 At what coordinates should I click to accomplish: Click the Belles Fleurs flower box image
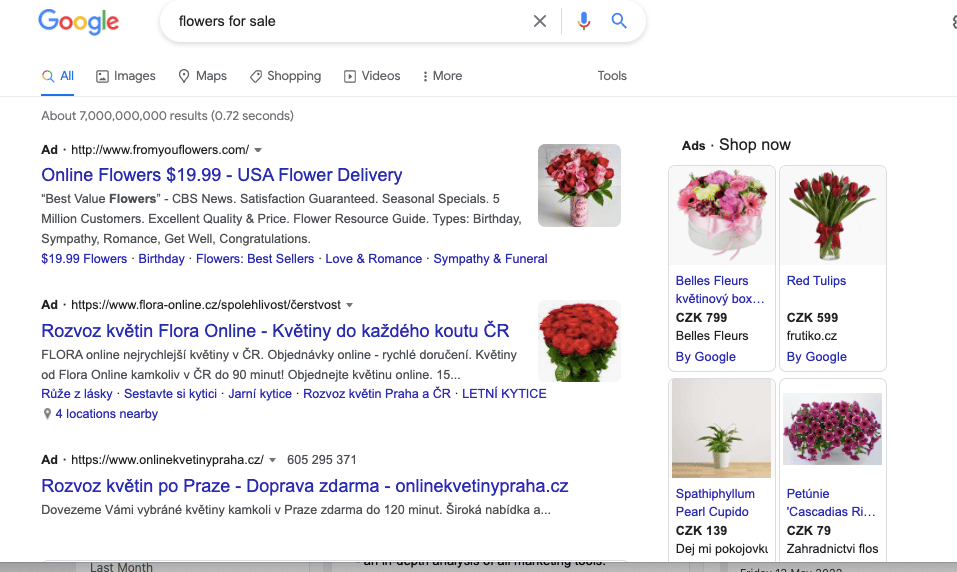click(721, 216)
